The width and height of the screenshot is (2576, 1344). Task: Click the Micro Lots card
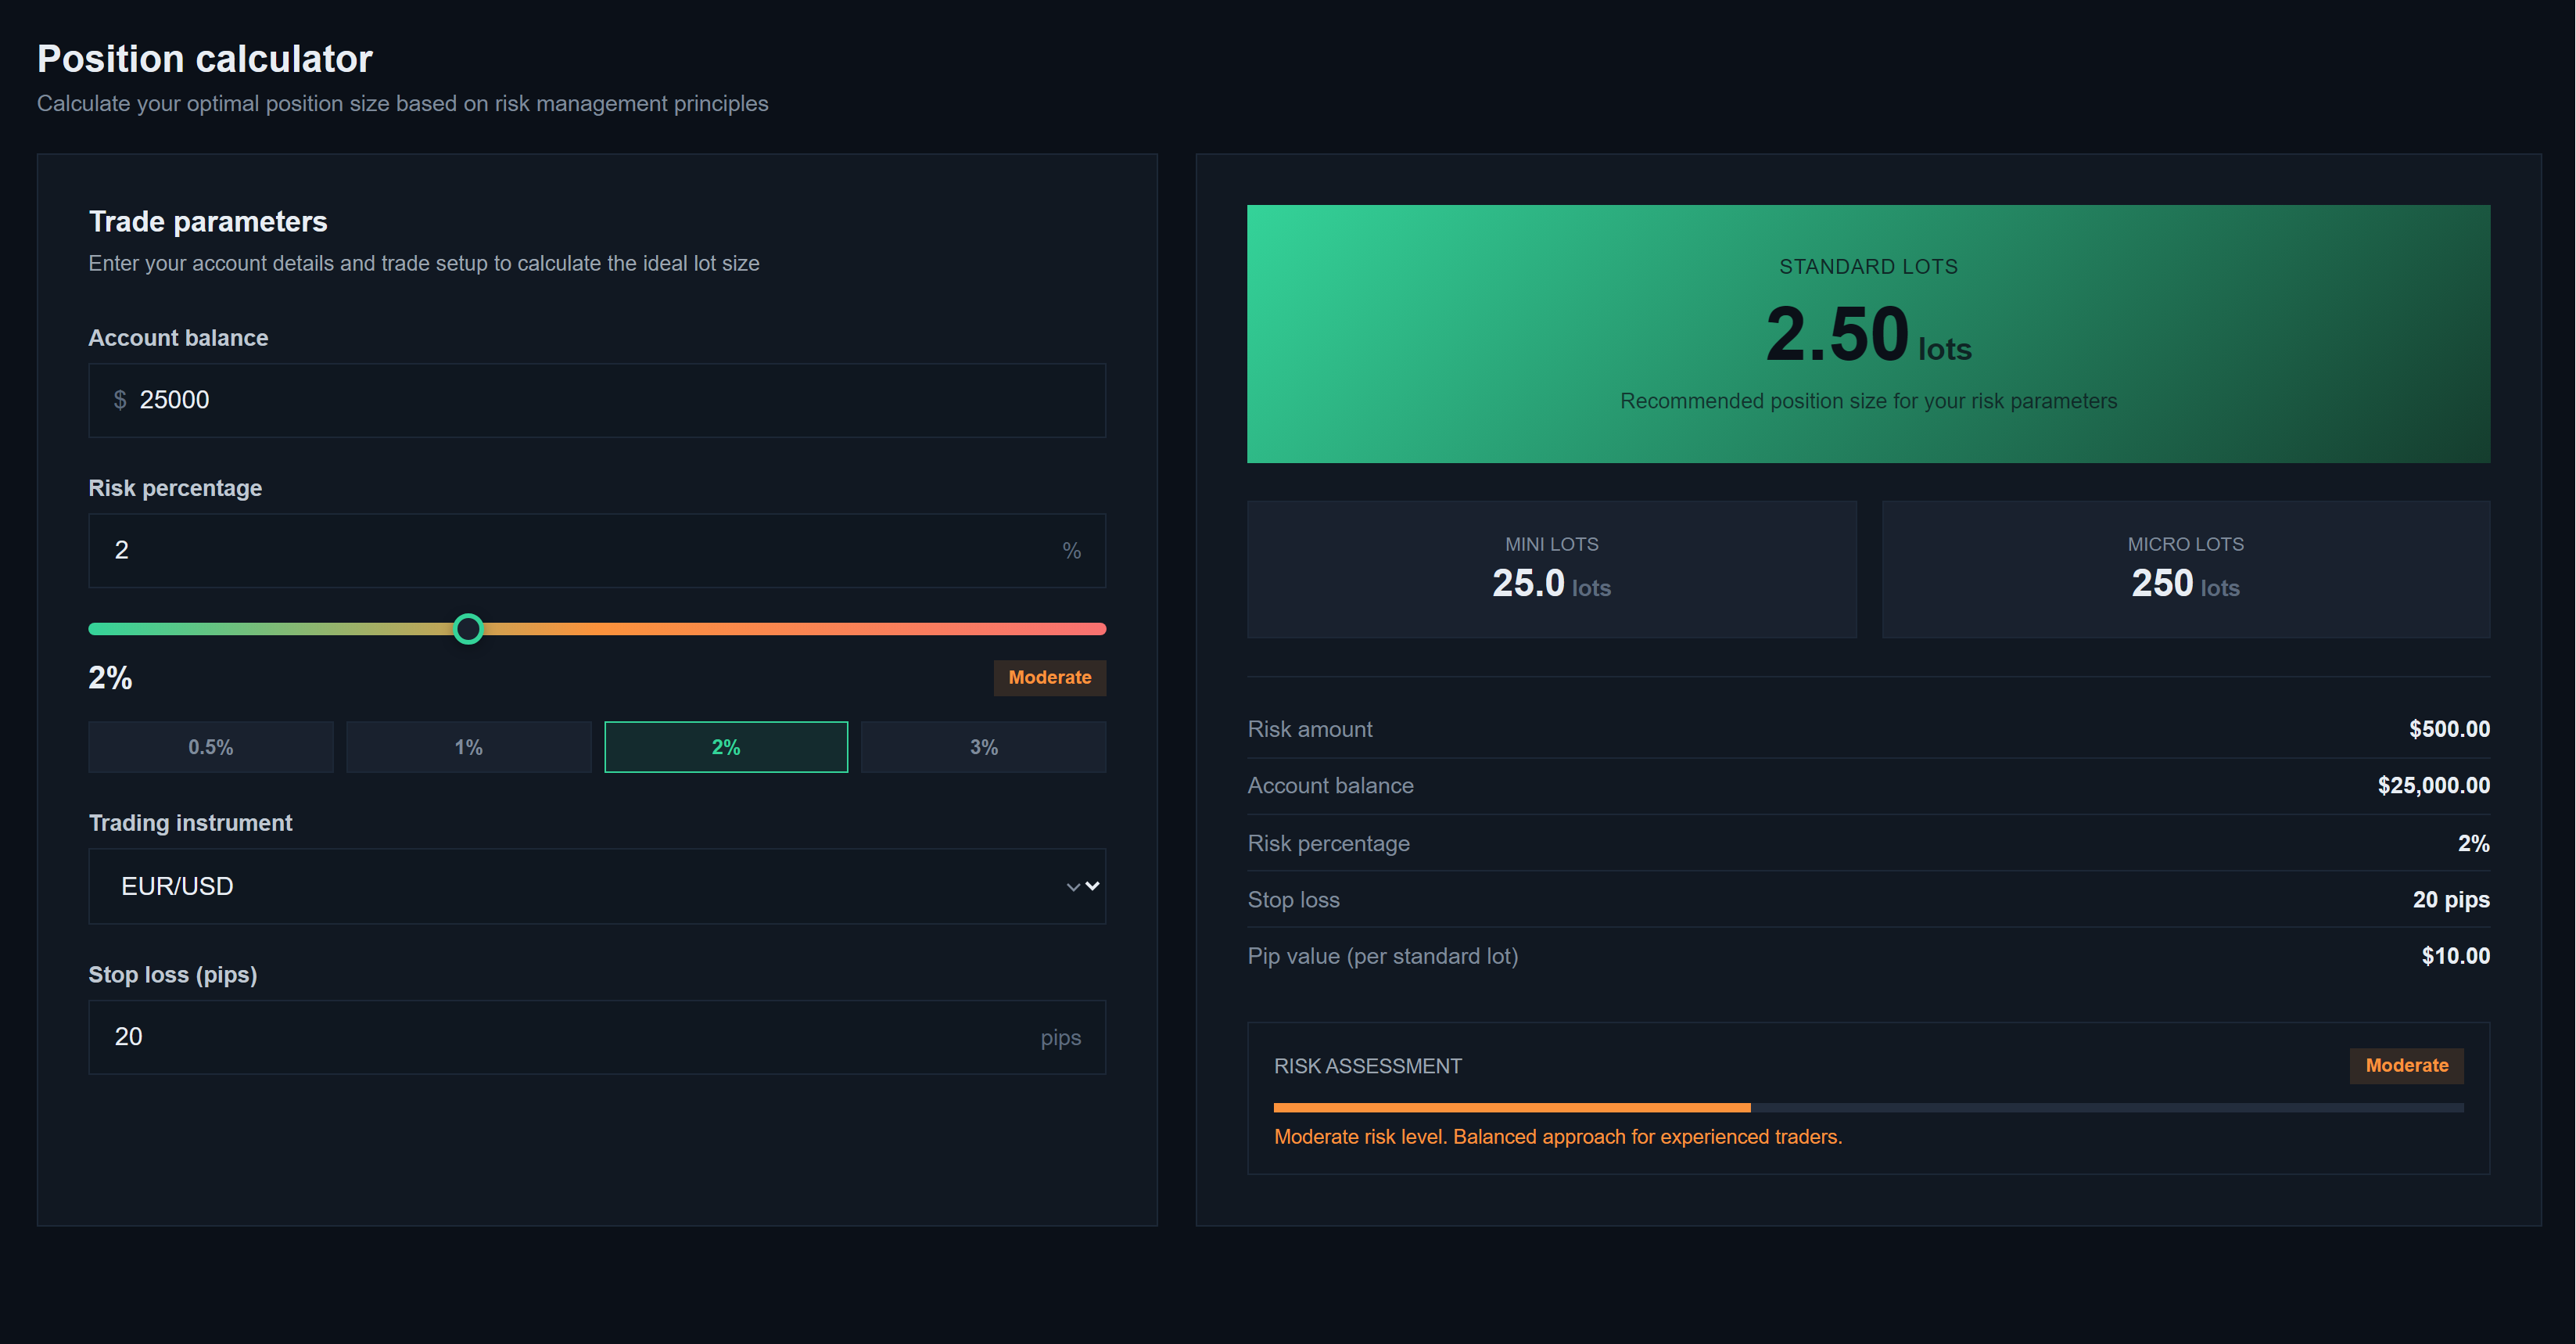click(2186, 570)
